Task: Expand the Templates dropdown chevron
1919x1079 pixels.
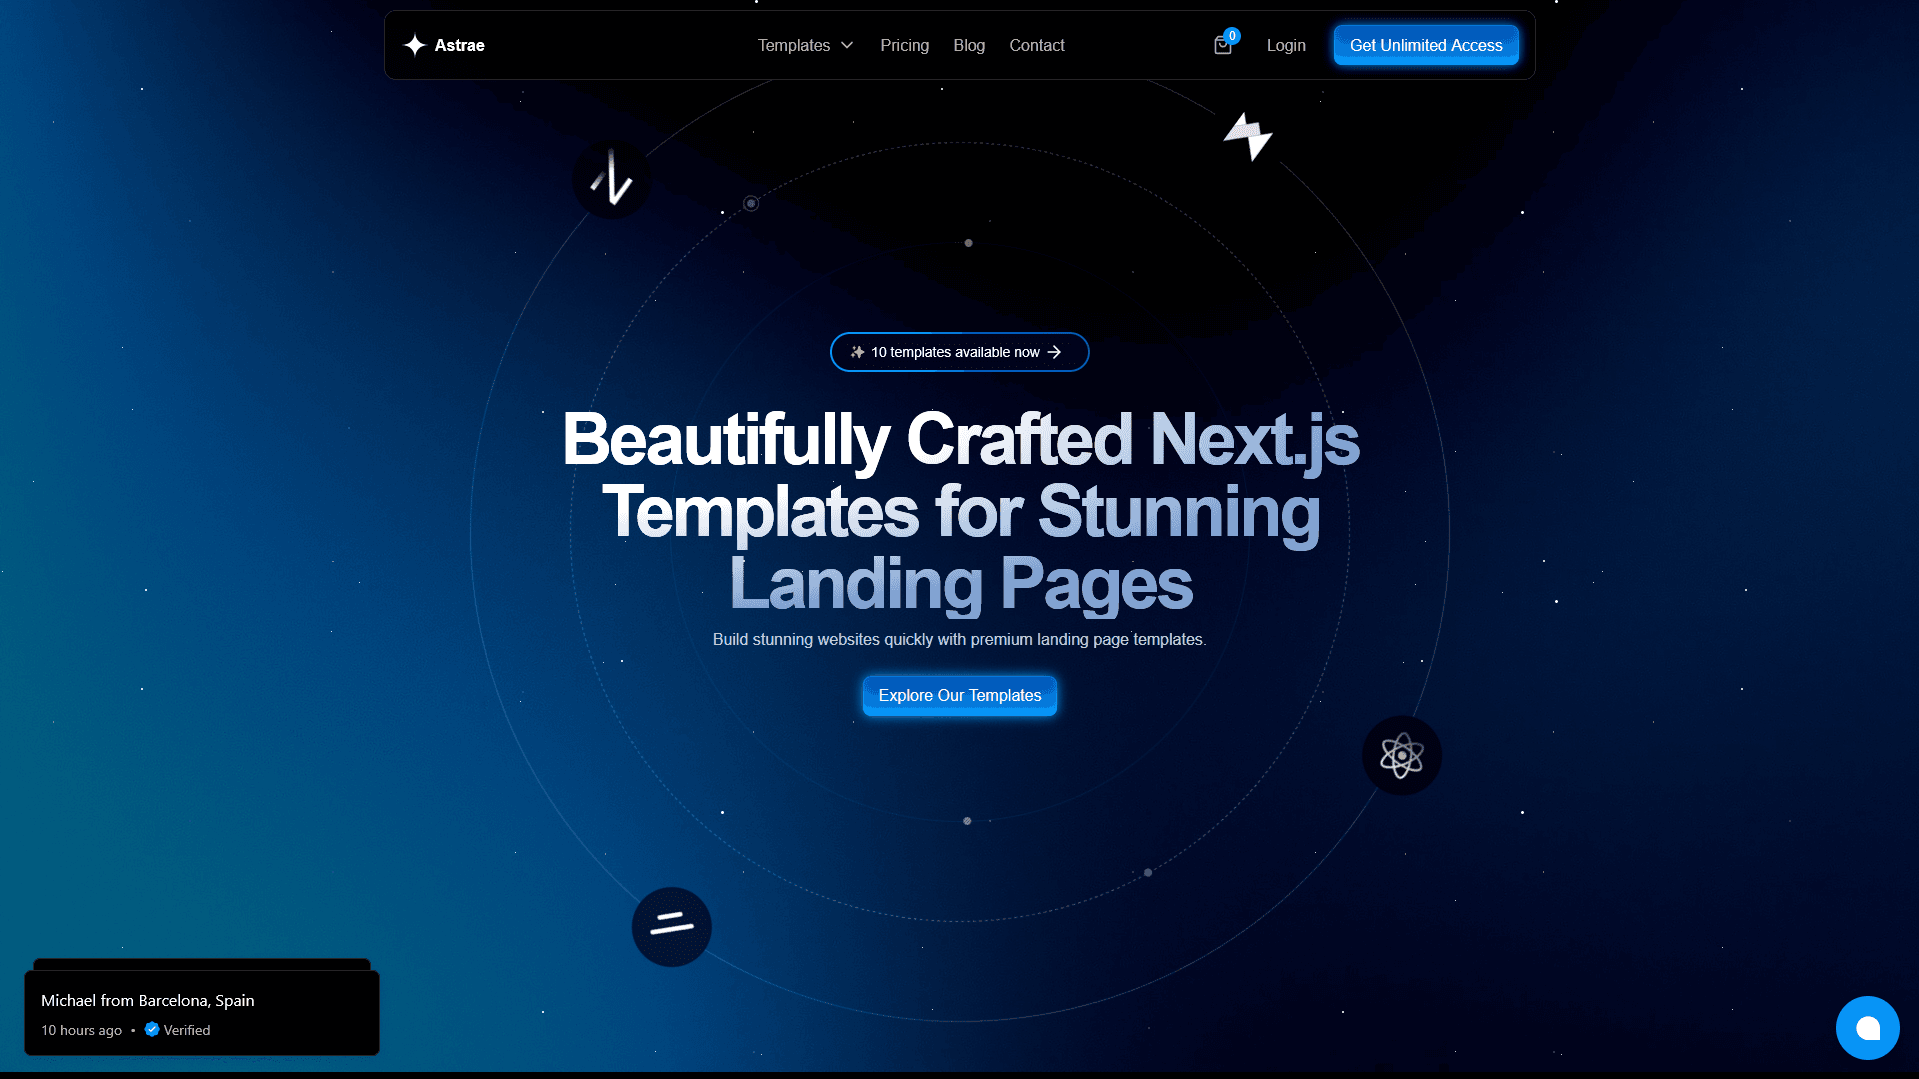Action: [847, 45]
